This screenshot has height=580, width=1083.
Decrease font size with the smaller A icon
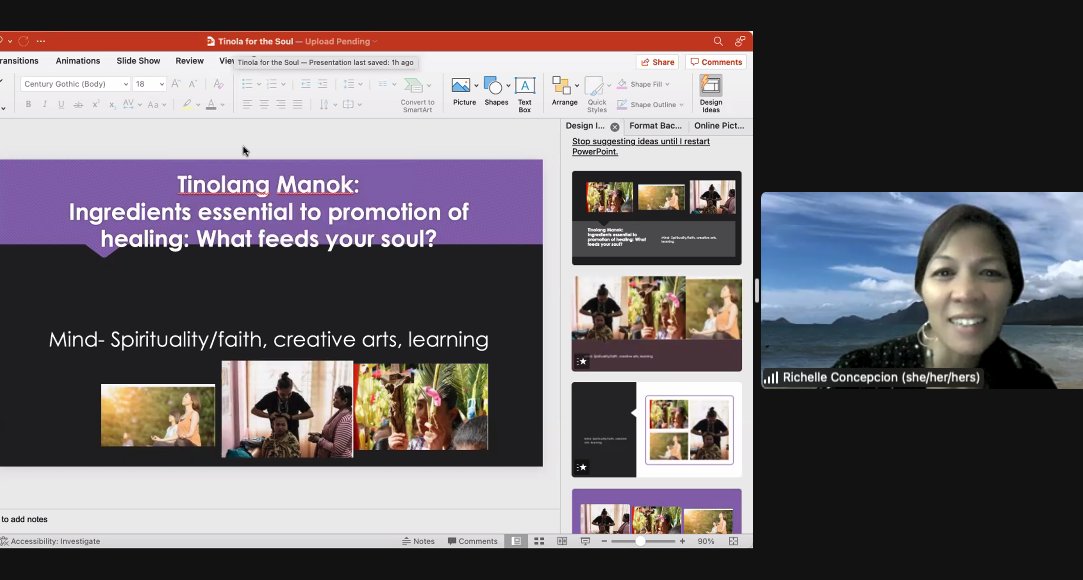click(x=193, y=84)
